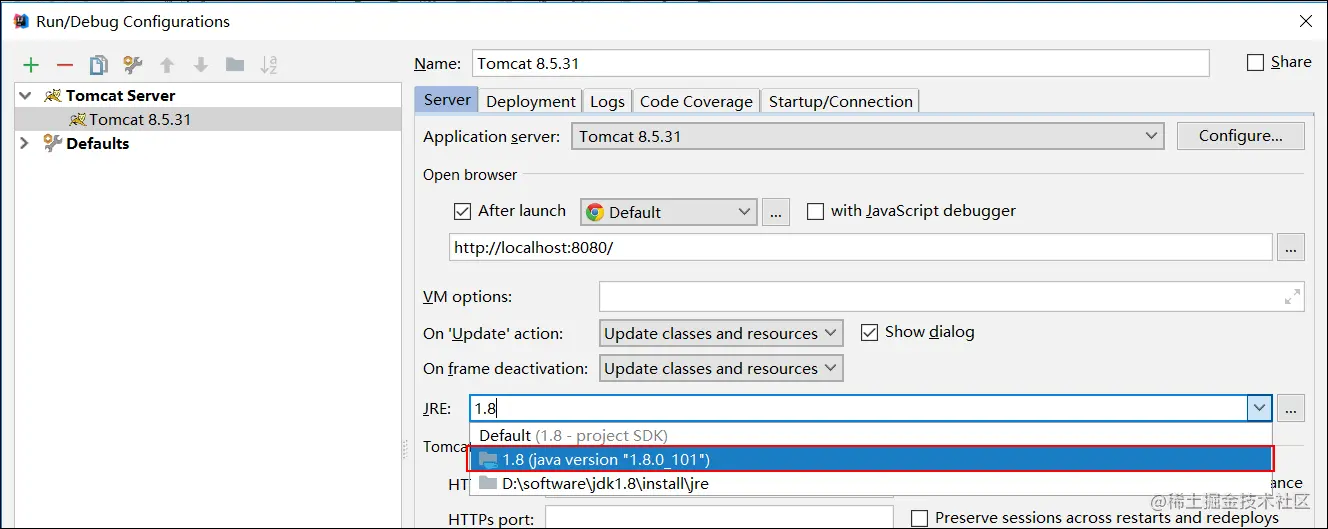The width and height of the screenshot is (1328, 529).
Task: Select 1.8 java version "1.8.0_101" option
Action: (870, 459)
